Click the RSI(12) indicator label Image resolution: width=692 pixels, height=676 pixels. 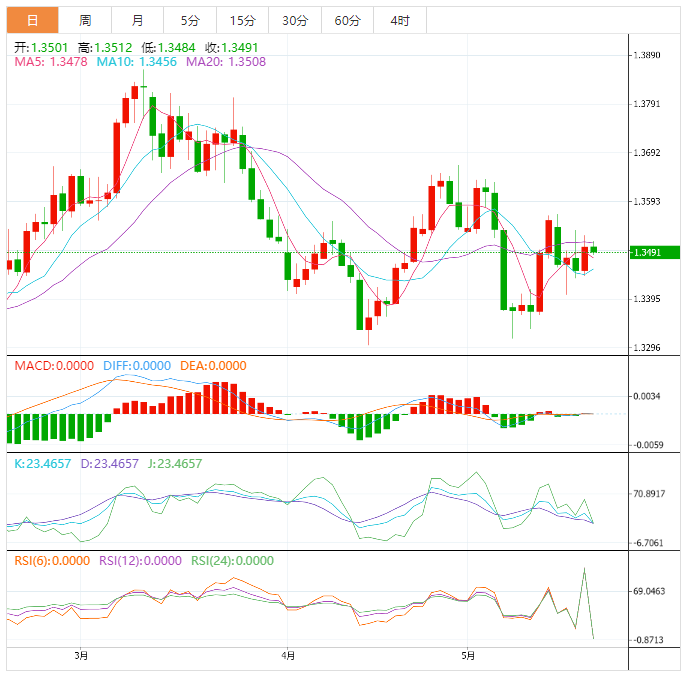point(140,561)
